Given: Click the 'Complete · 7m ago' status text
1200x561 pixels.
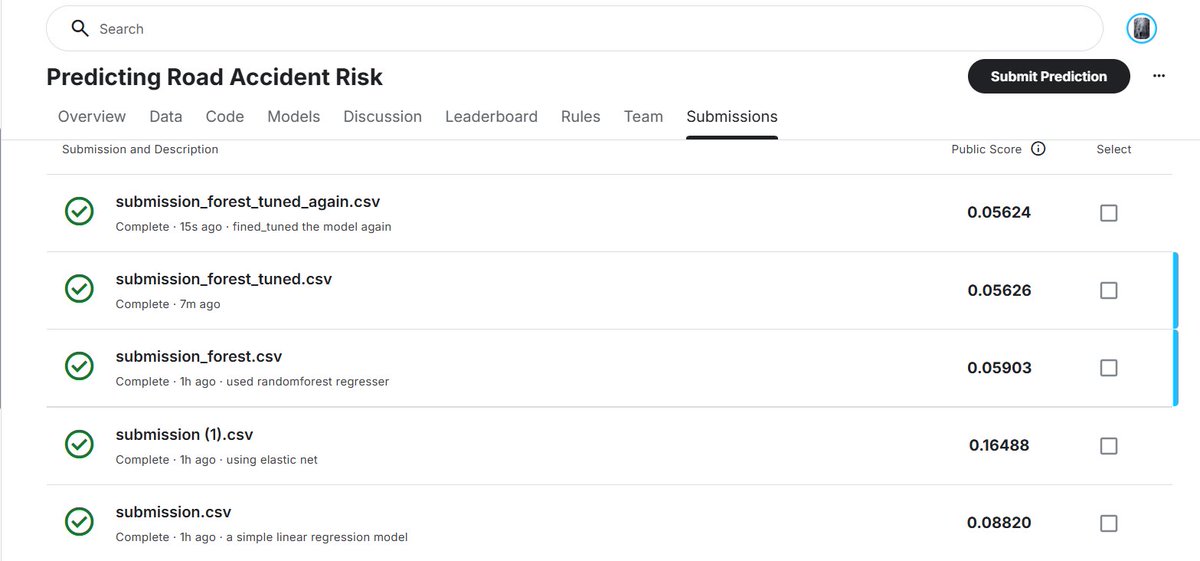Looking at the screenshot, I should 168,304.
